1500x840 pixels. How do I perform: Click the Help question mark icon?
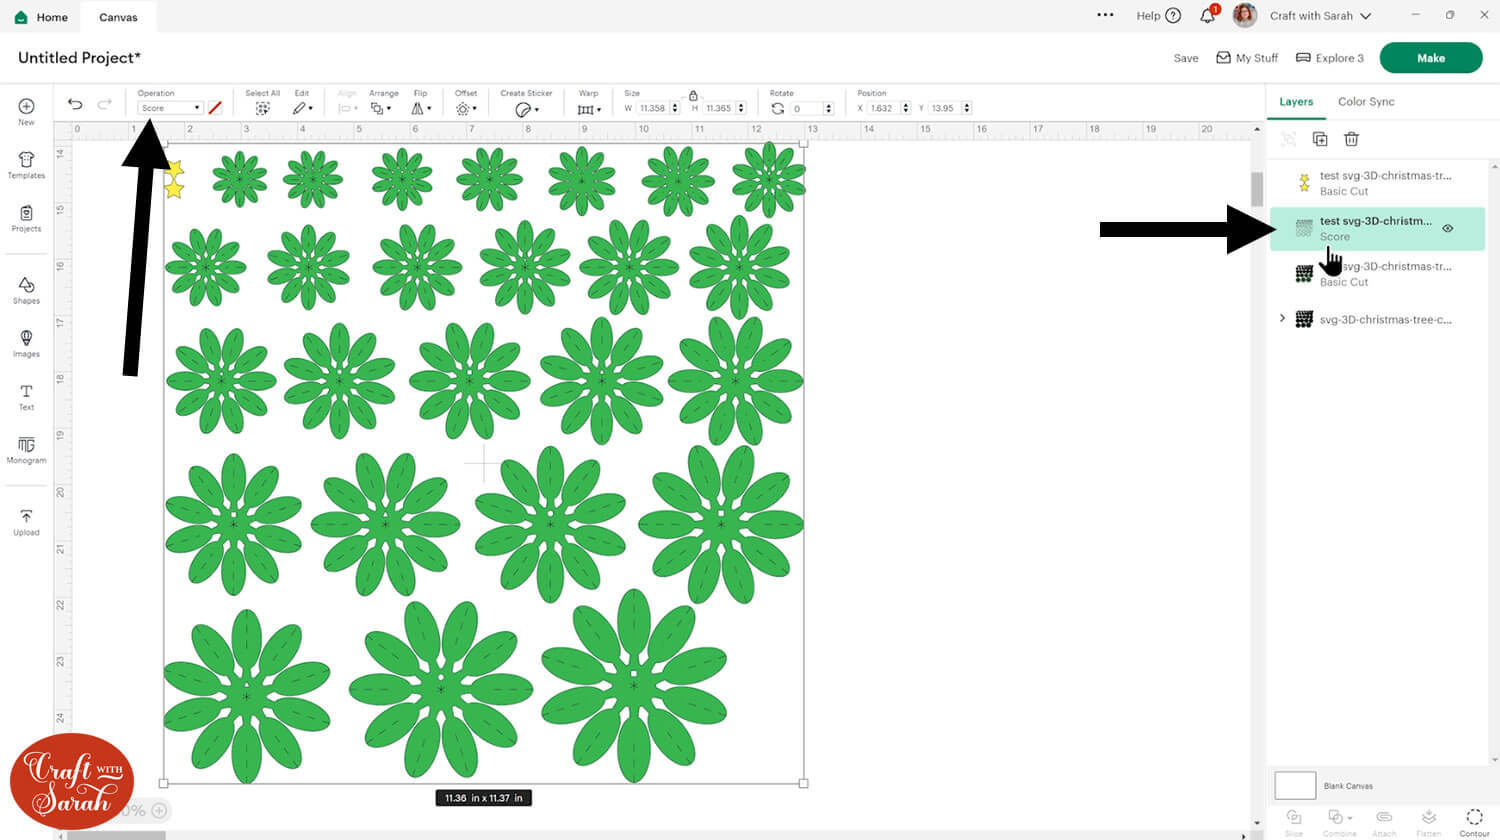(x=1173, y=16)
